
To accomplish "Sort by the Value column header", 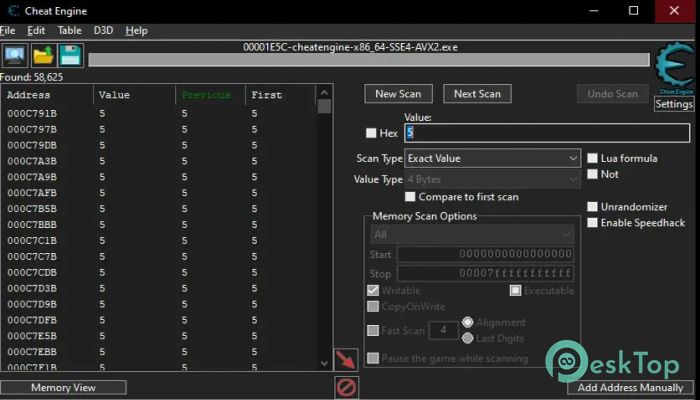I will (x=134, y=95).
